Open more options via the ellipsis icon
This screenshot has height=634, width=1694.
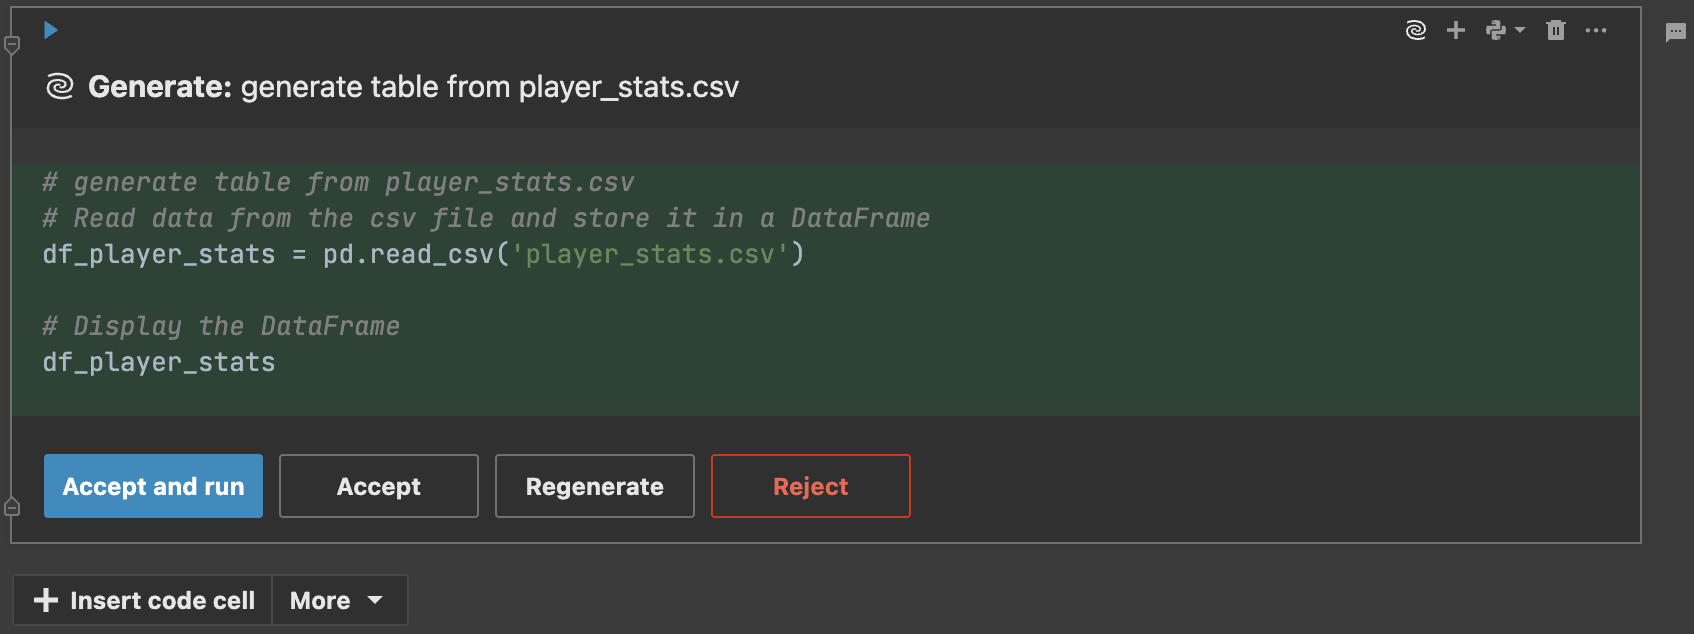1596,30
